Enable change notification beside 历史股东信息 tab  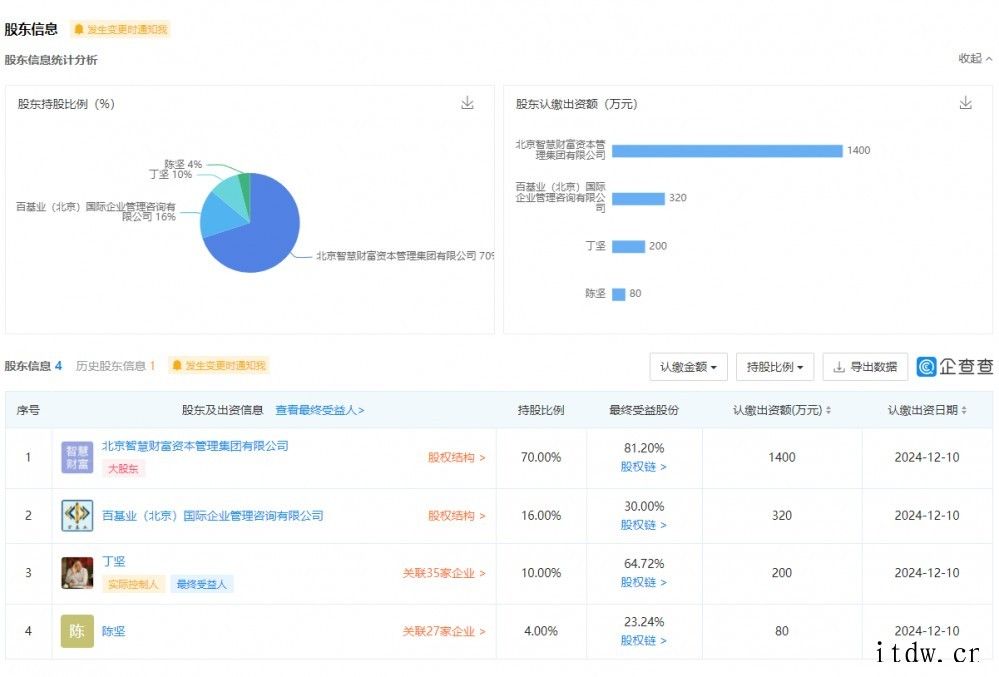tap(219, 366)
